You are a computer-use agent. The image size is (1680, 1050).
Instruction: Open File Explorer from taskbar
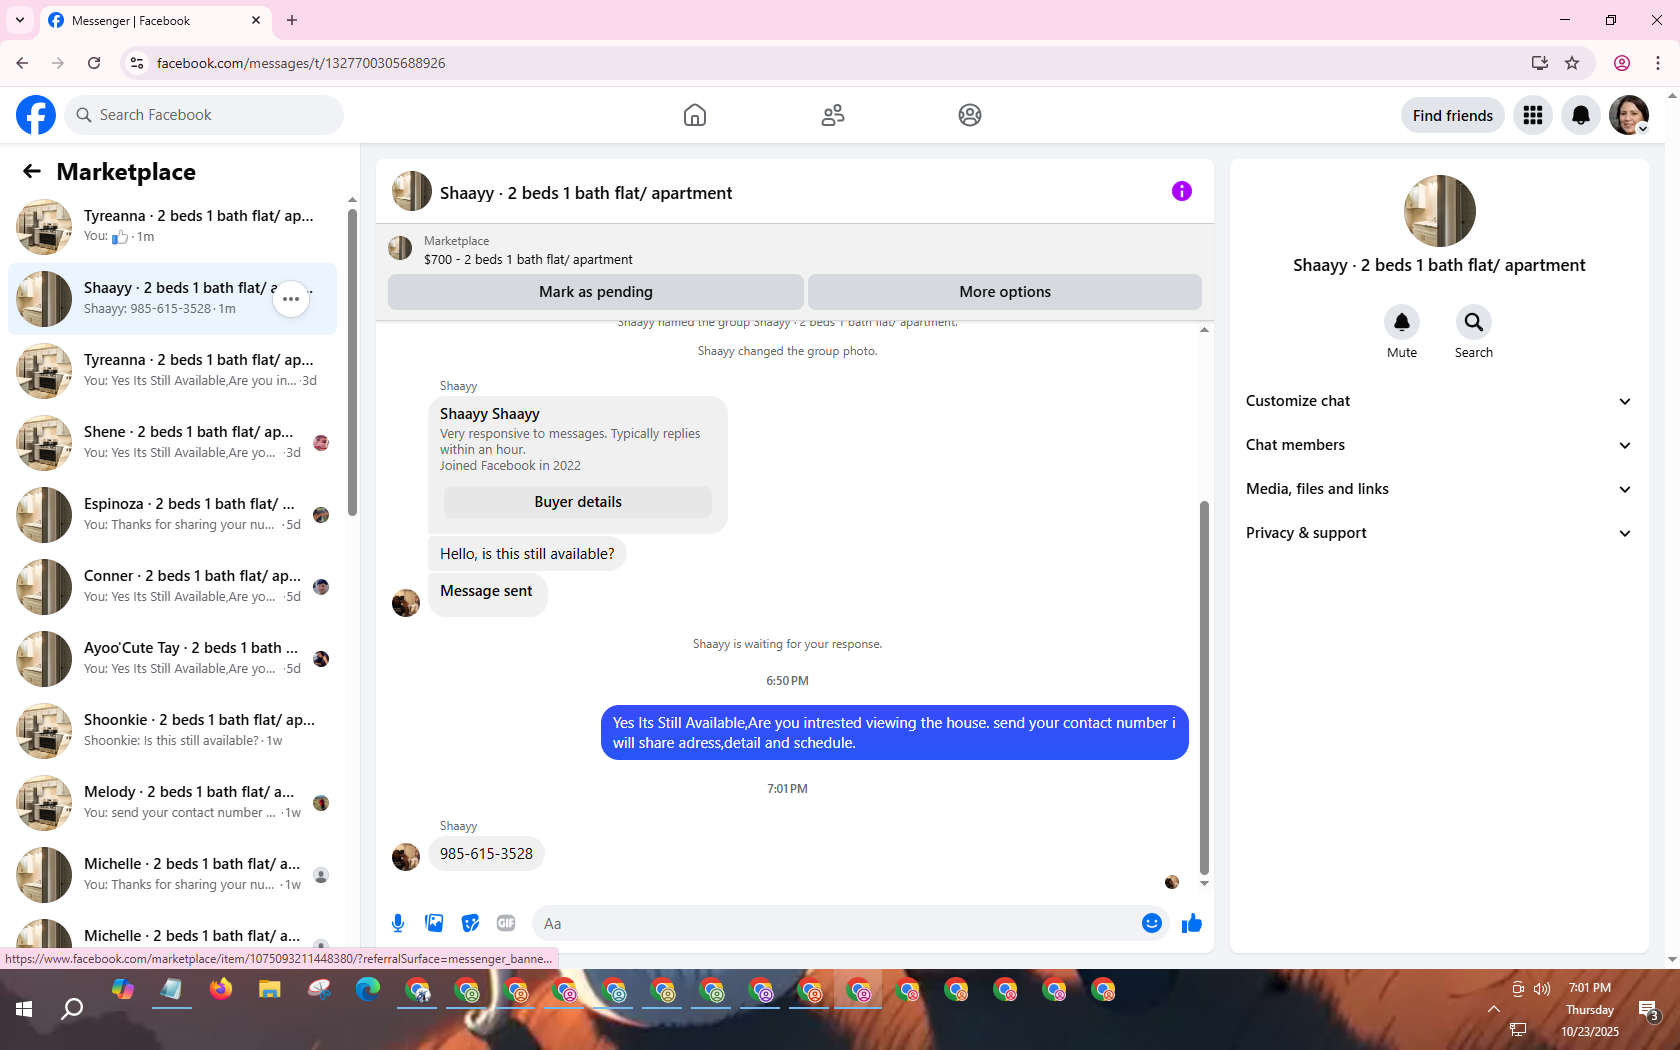(x=270, y=990)
